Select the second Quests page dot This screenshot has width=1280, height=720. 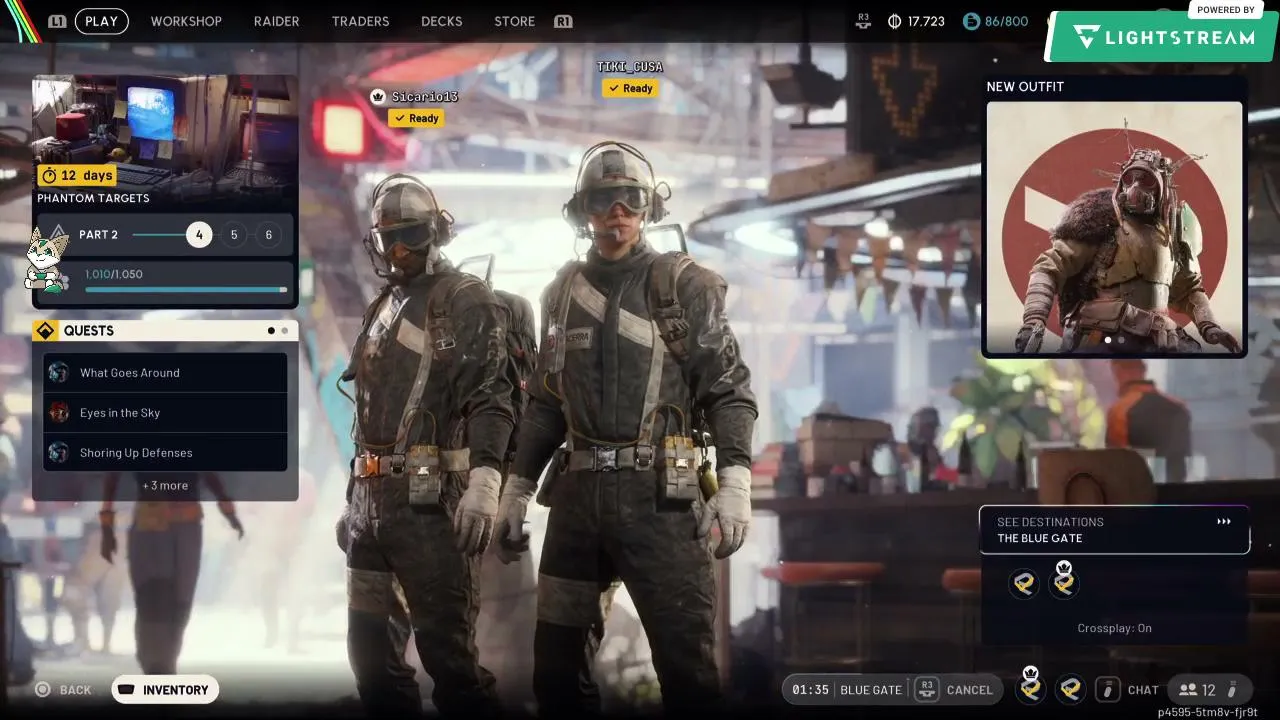tap(284, 331)
